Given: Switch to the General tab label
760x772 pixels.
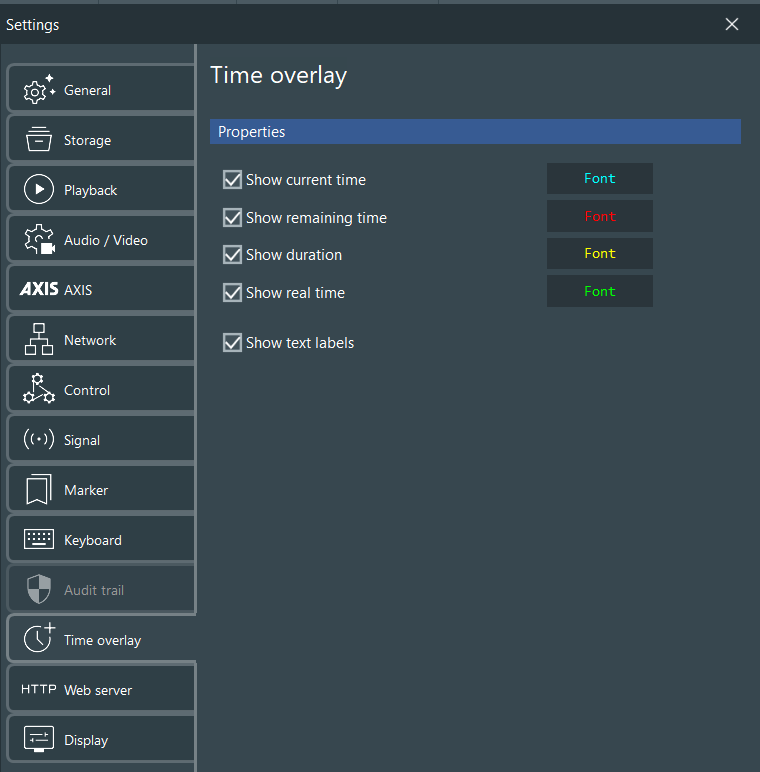Looking at the screenshot, I should pos(88,91).
